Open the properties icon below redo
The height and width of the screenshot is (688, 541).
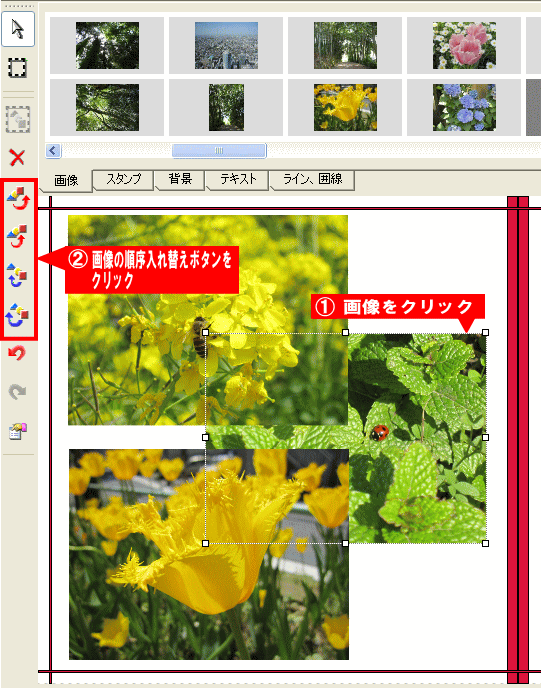tap(18, 431)
